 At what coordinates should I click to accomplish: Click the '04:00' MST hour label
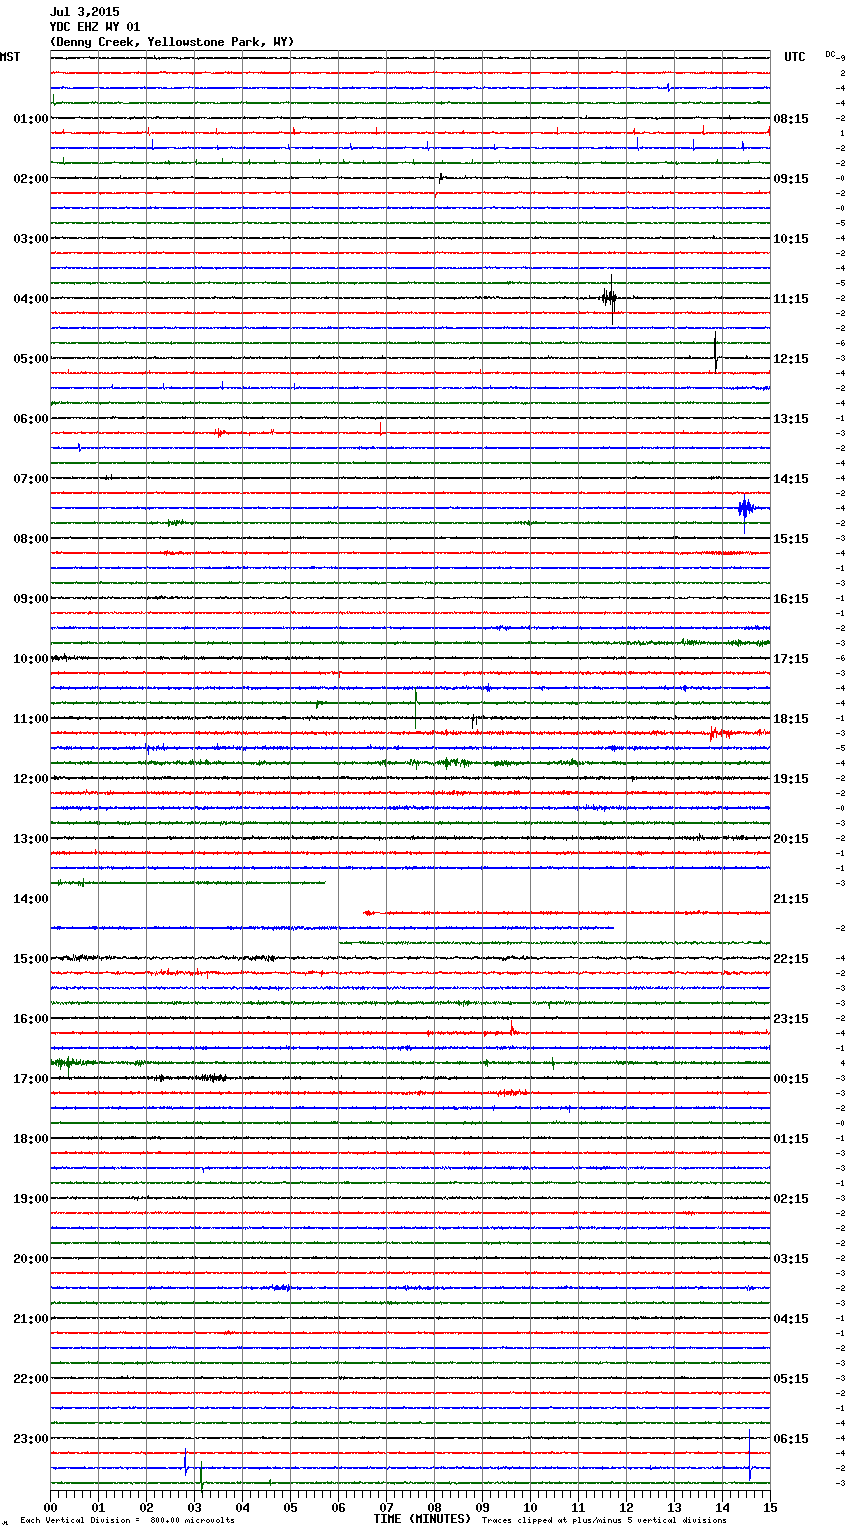pyautogui.click(x=31, y=299)
